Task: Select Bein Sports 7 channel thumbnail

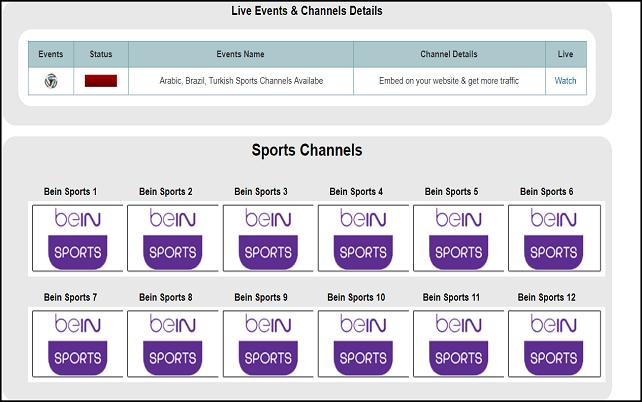Action: (78, 344)
